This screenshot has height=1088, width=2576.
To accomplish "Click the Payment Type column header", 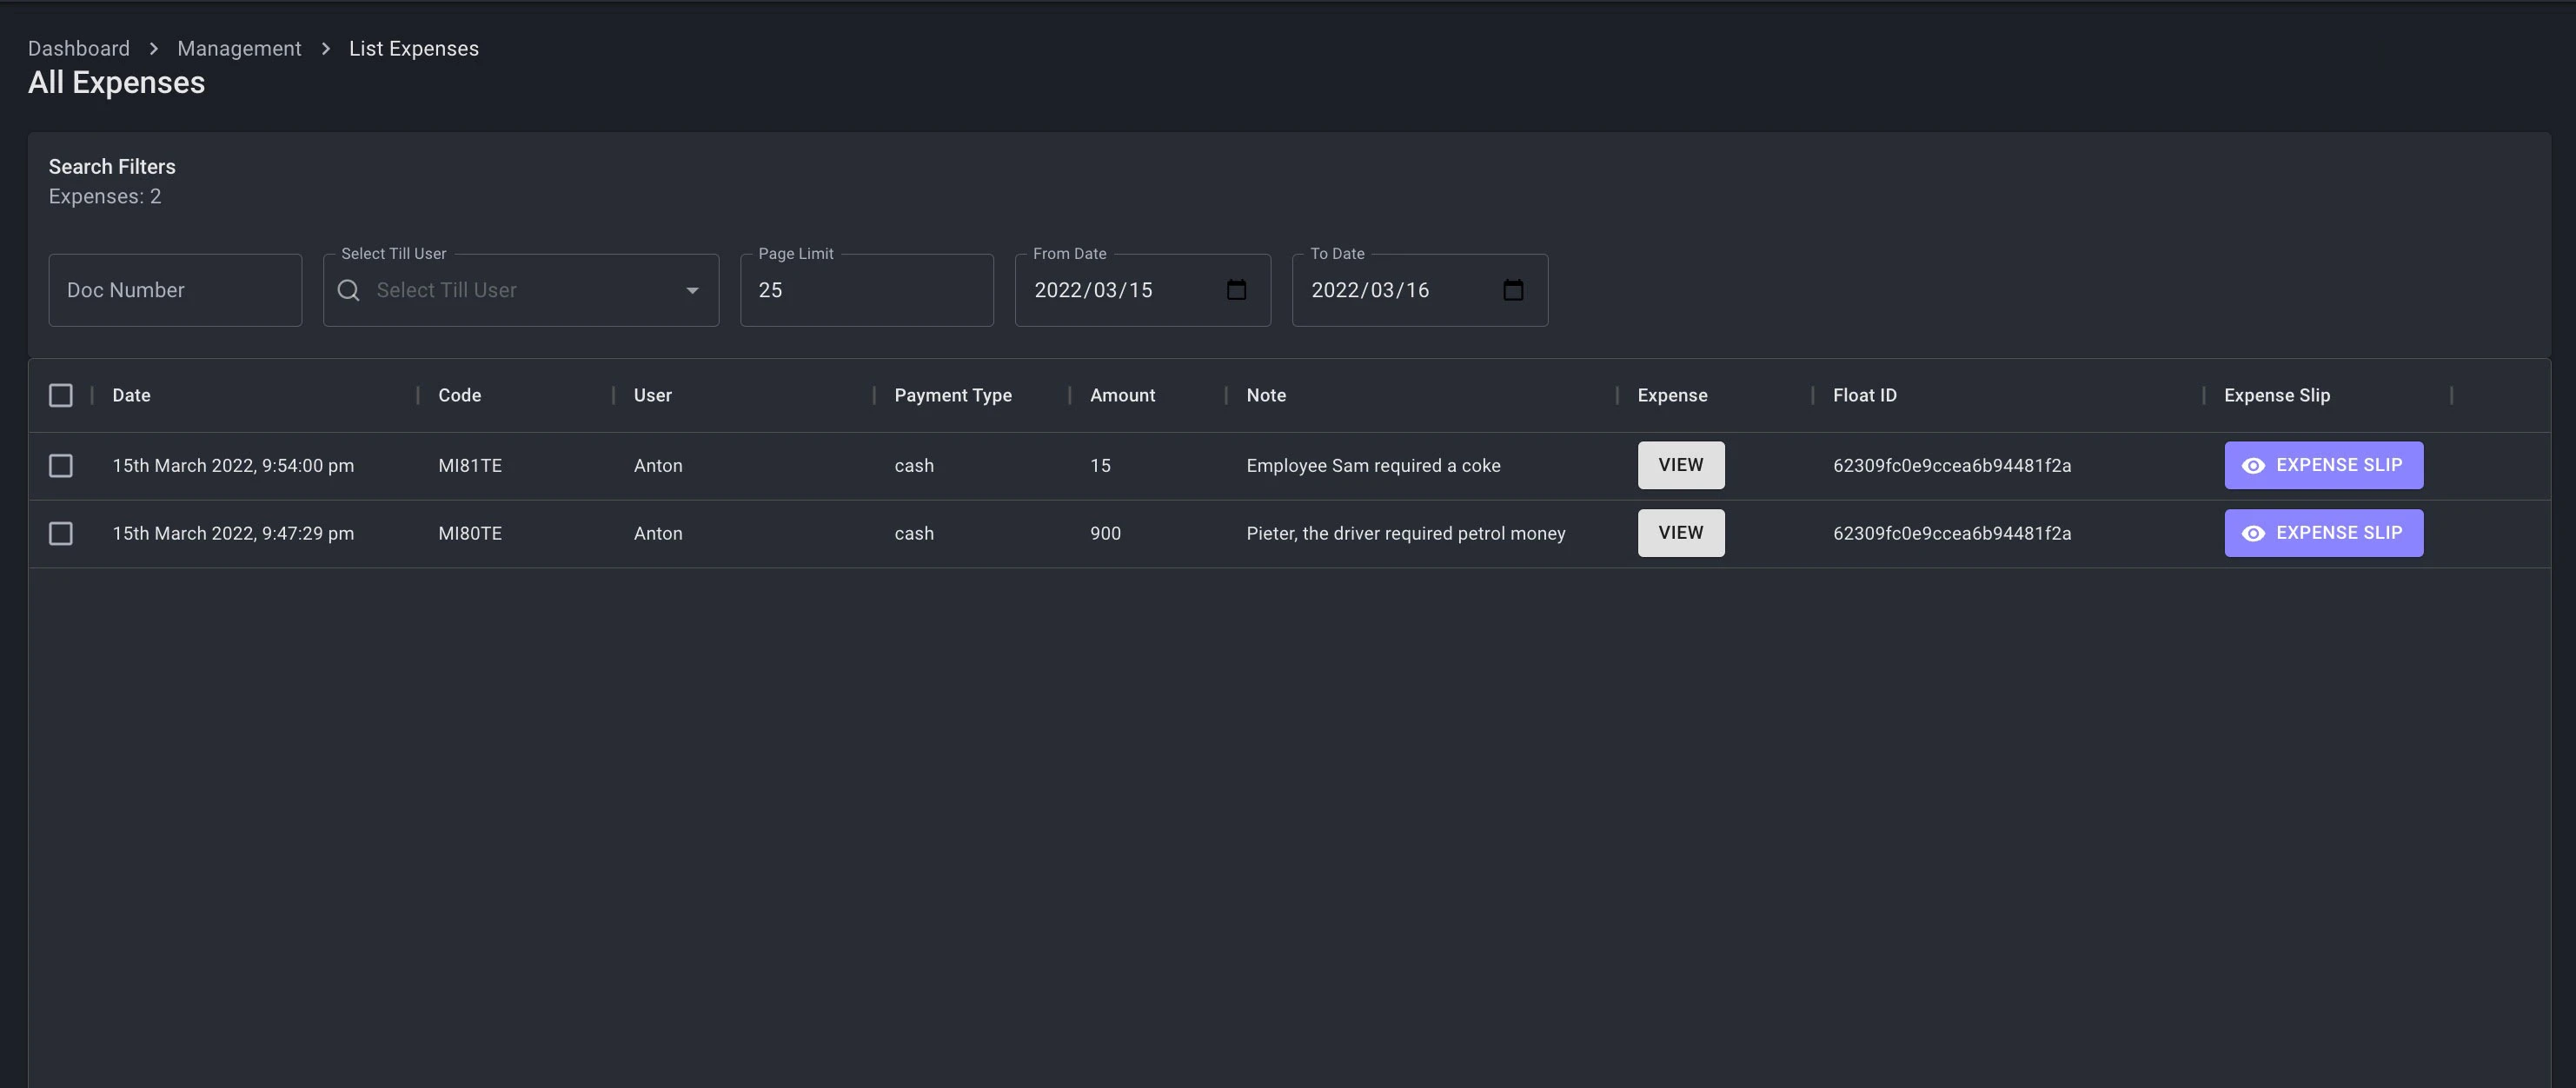I will coord(952,396).
